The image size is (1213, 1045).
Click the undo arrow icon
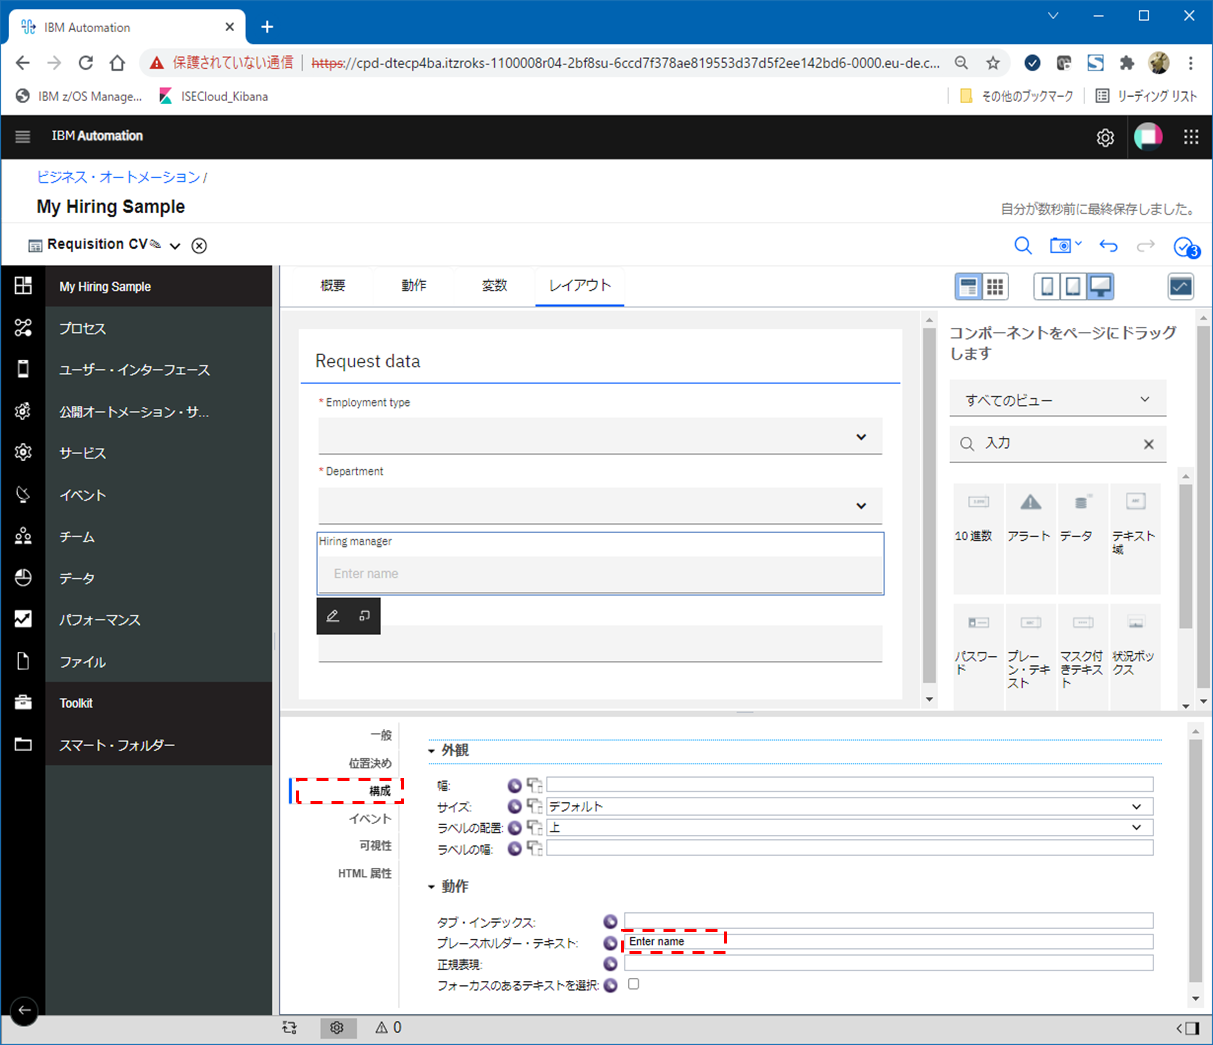point(1108,245)
